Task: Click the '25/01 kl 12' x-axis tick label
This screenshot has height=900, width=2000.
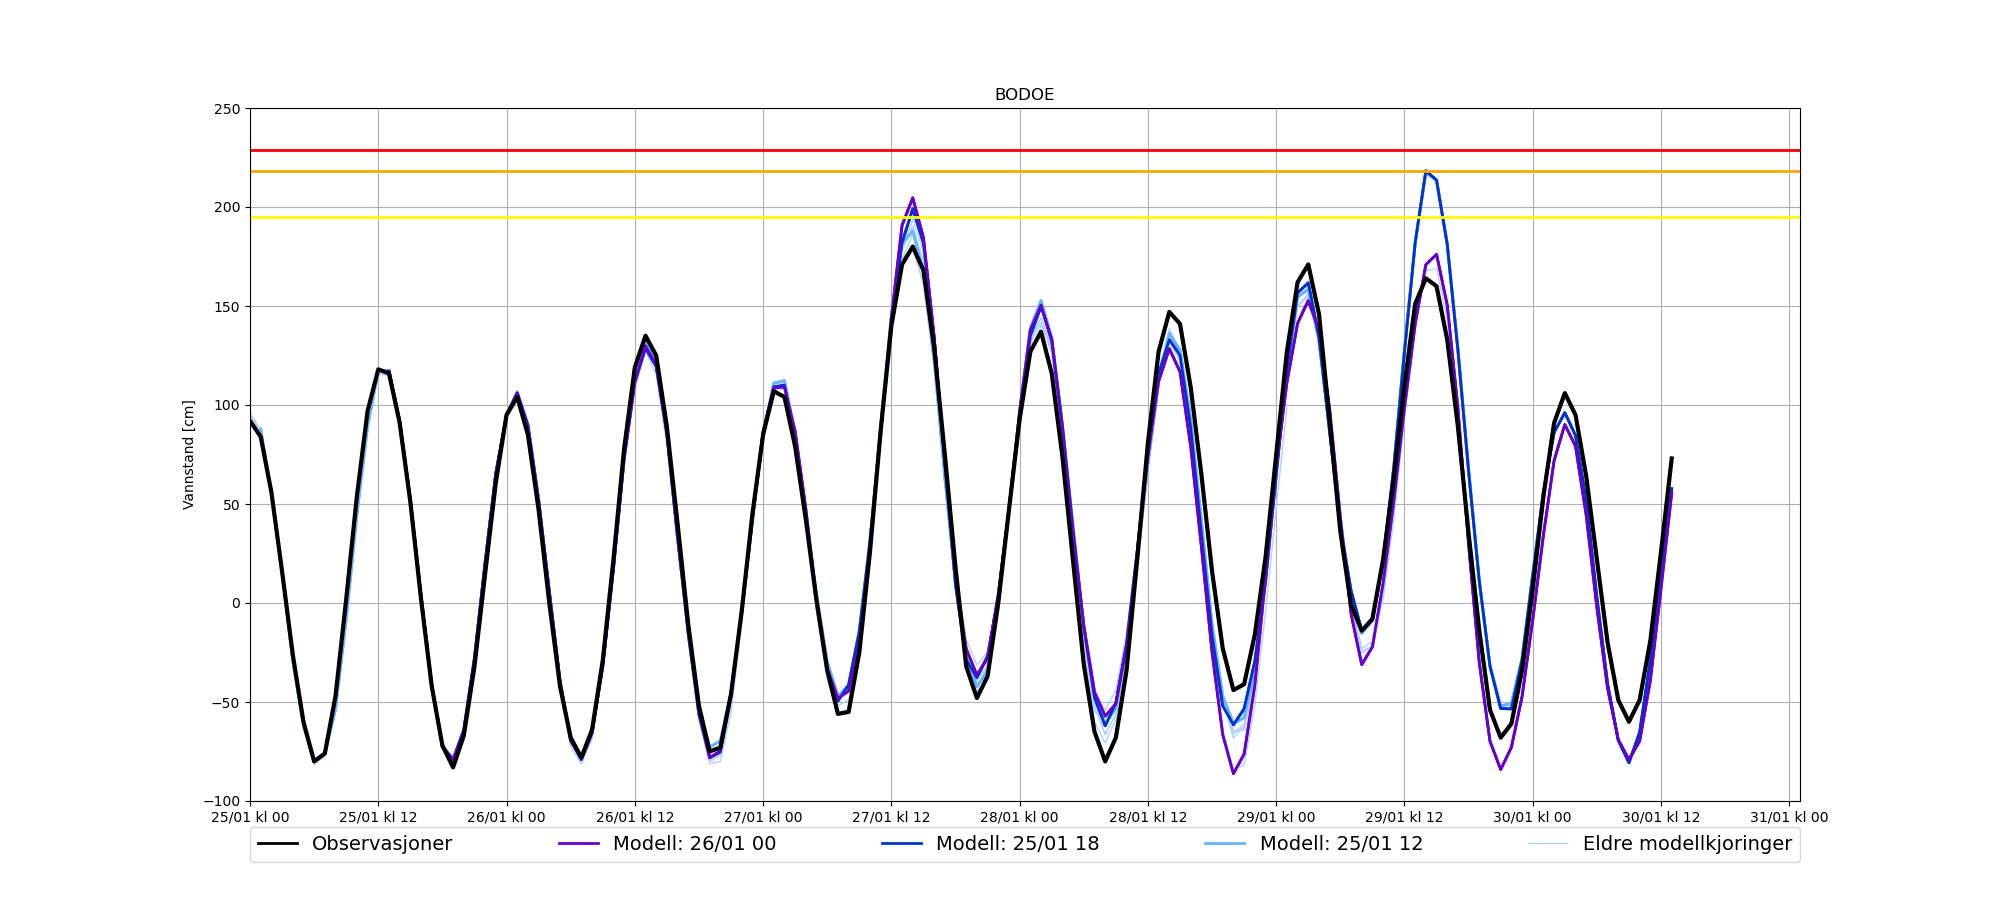Action: point(378,817)
